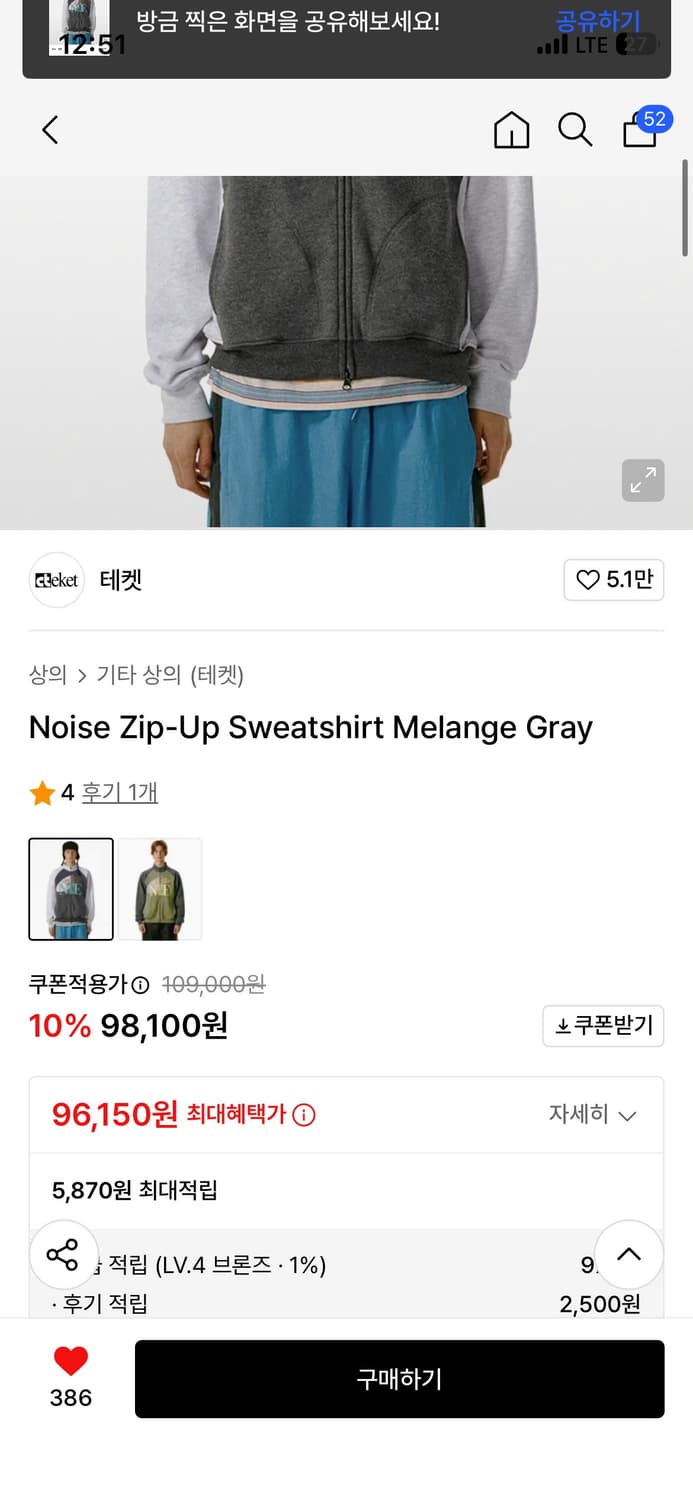
Task: Open the 후기 1개 reviews link
Action: click(120, 793)
